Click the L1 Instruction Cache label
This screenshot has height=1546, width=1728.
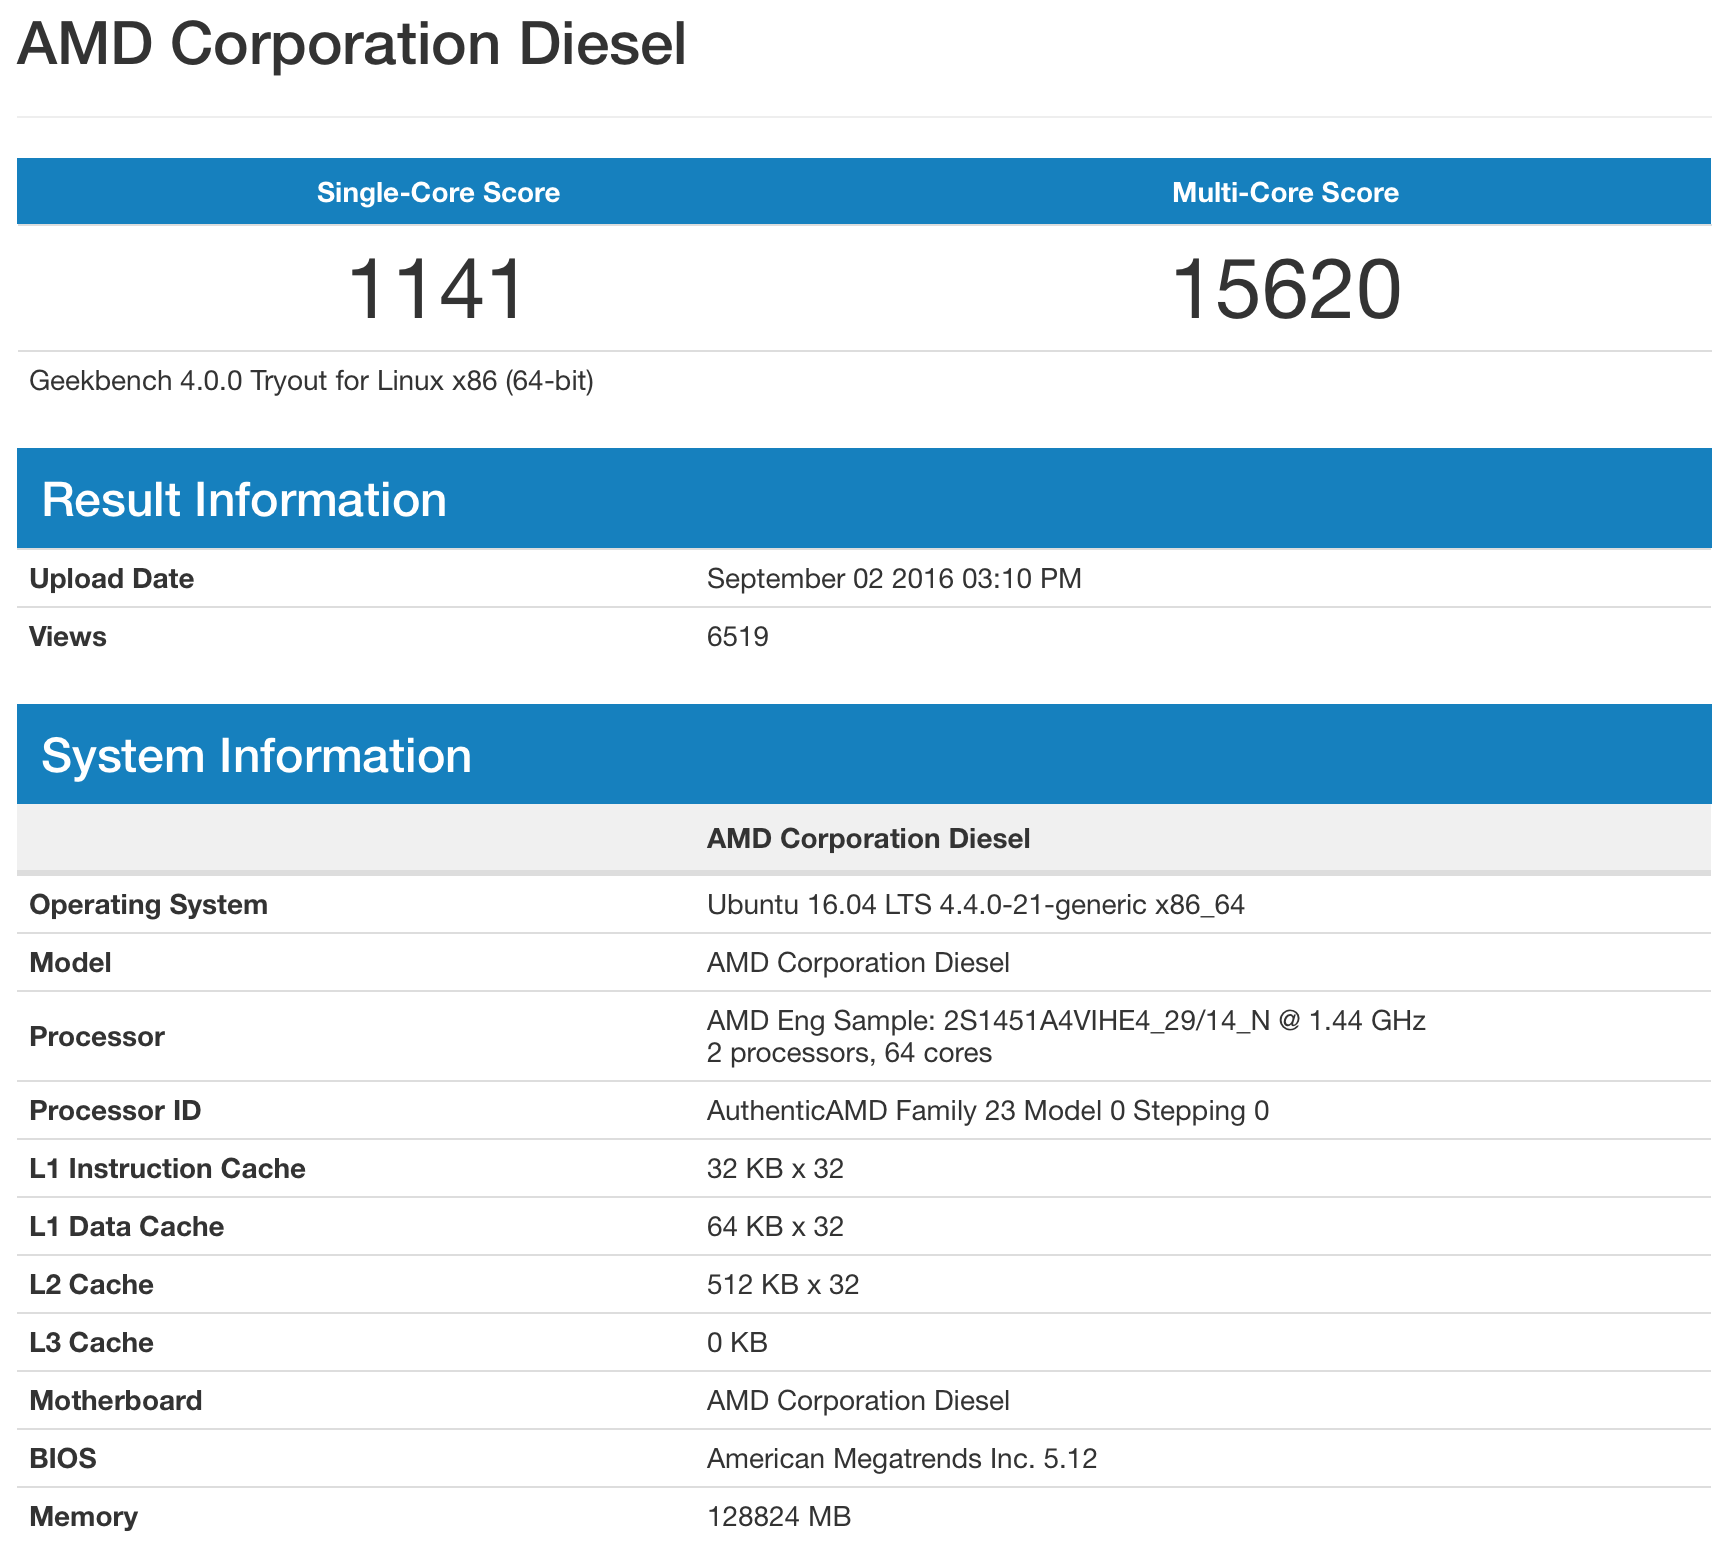pyautogui.click(x=167, y=1169)
